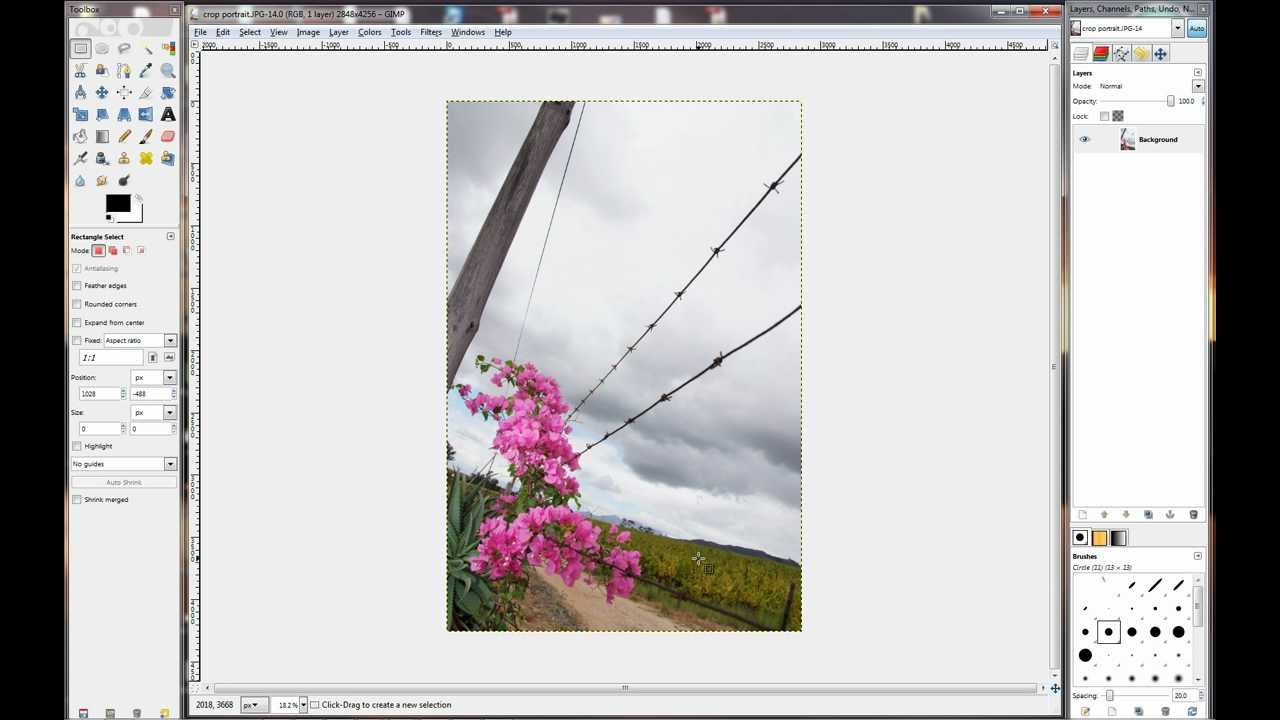
Task: Select the Free Select lasso tool
Action: 124,48
